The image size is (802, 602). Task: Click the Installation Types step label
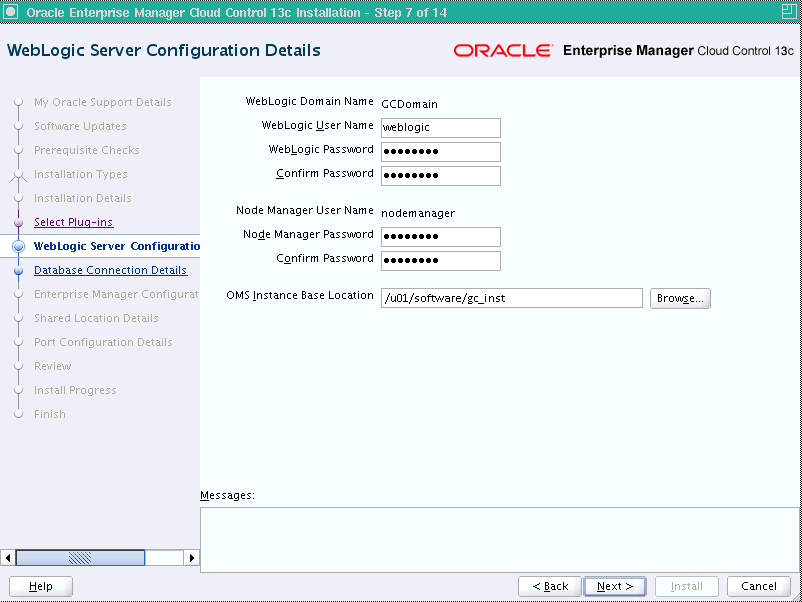(81, 174)
